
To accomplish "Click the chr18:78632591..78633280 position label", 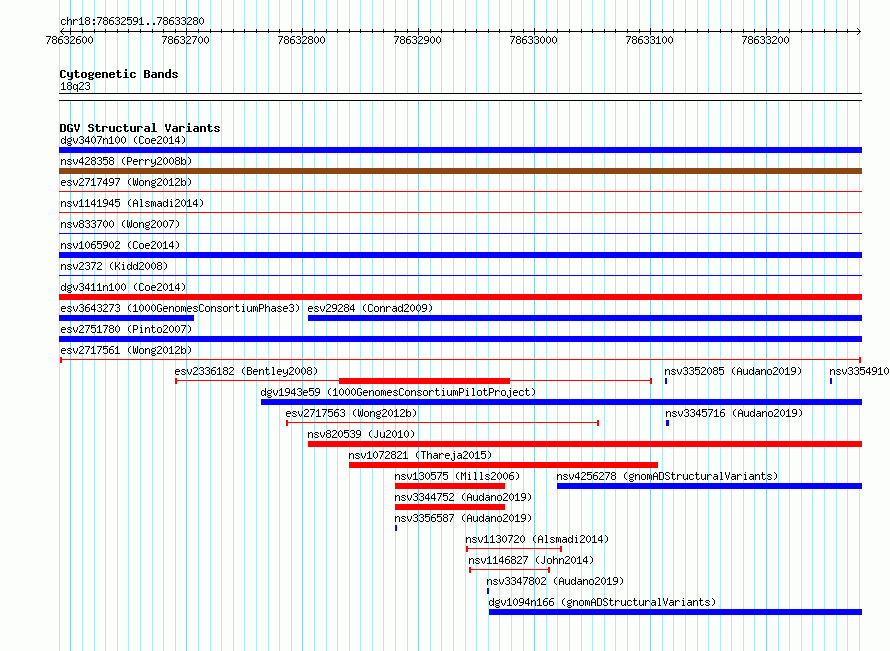I will pyautogui.click(x=132, y=21).
